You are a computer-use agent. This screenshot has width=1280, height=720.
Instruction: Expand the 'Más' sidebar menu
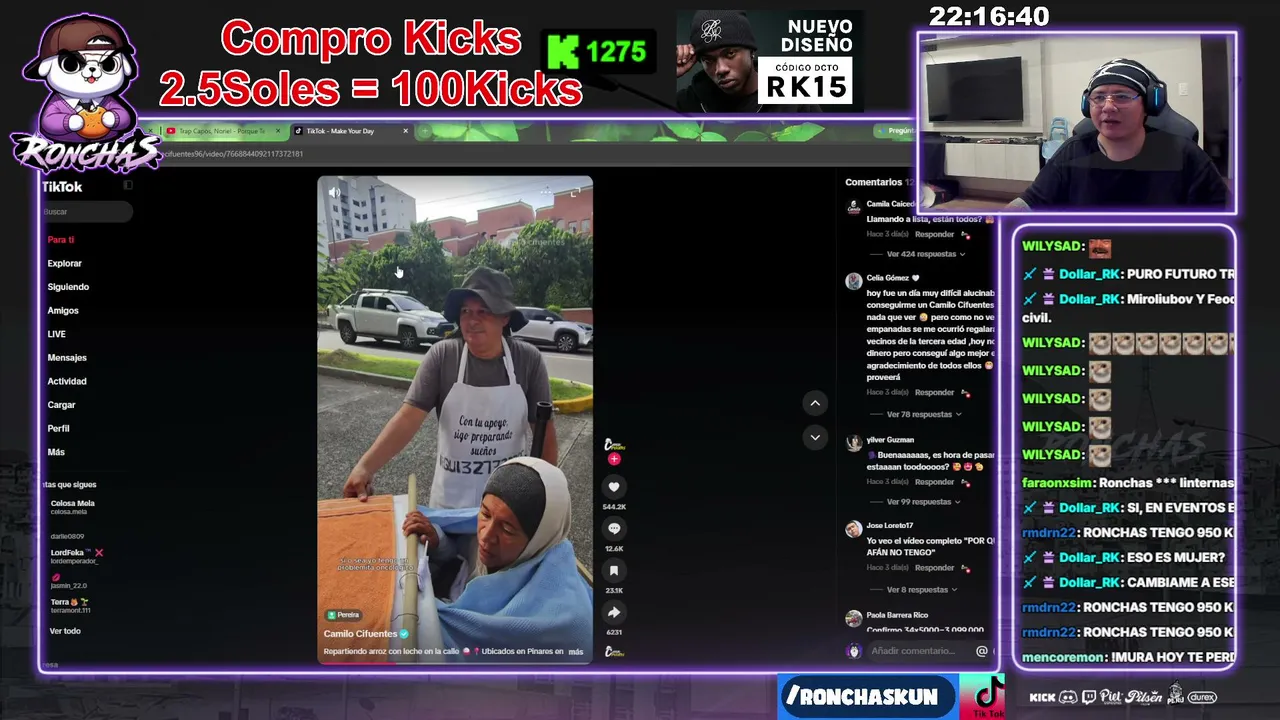[x=56, y=452]
